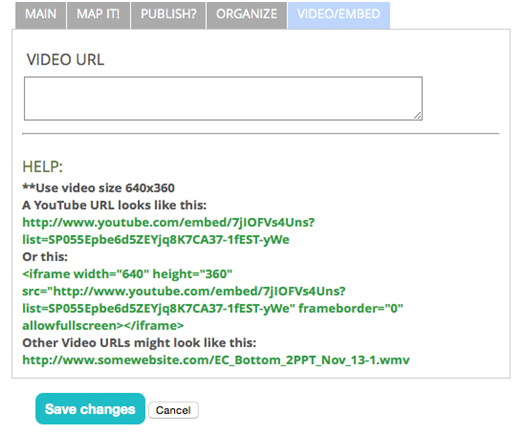Screen dimensions: 525x436
Task: Switch to the MAIN tab
Action: 41,15
